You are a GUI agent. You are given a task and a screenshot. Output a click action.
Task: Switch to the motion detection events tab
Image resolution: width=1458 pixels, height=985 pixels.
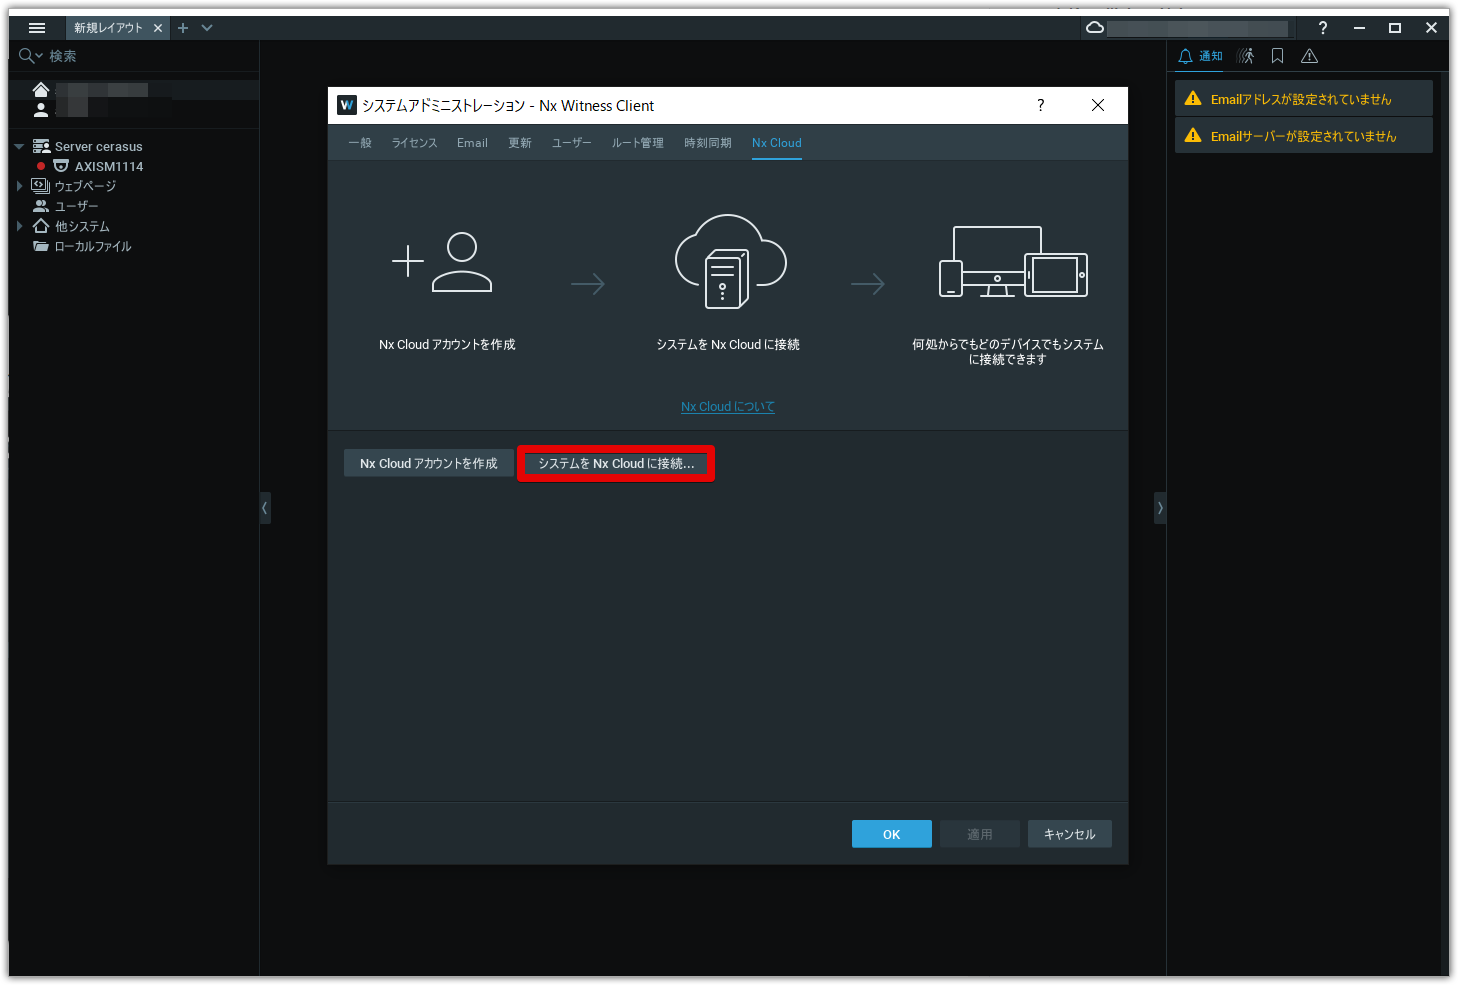1245,56
